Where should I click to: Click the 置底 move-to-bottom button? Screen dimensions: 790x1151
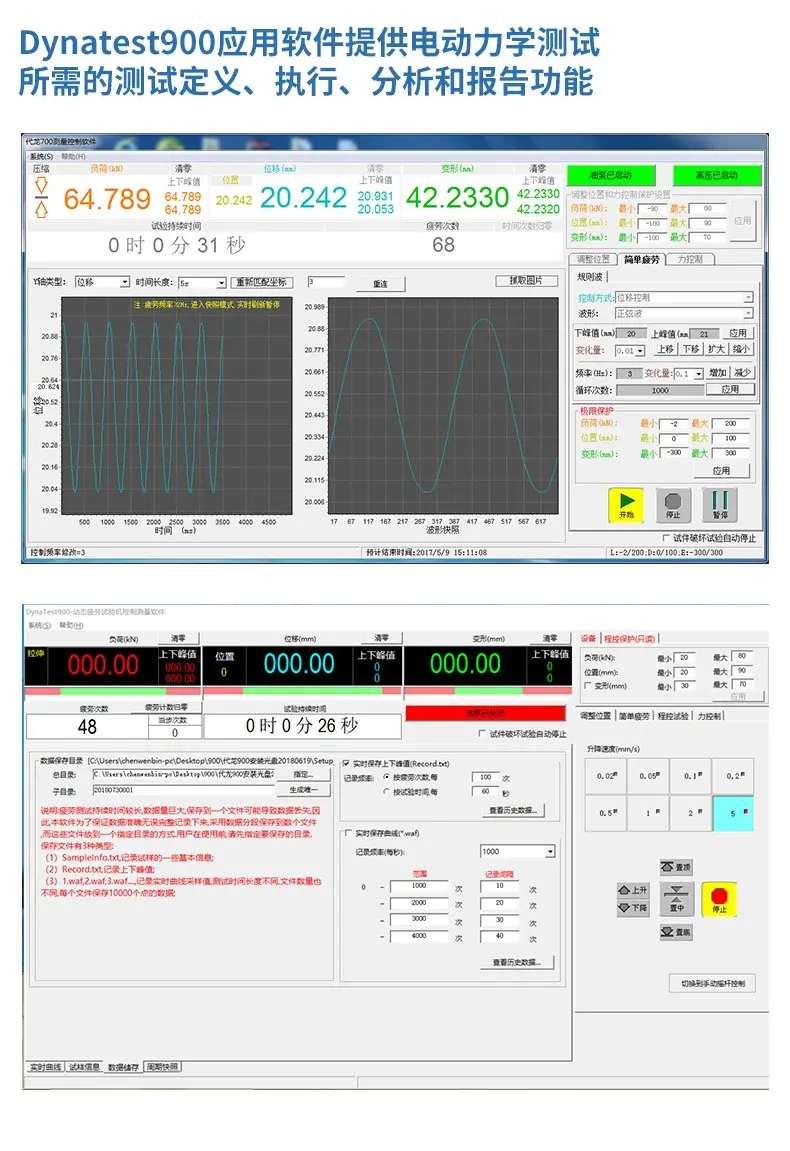coord(676,932)
